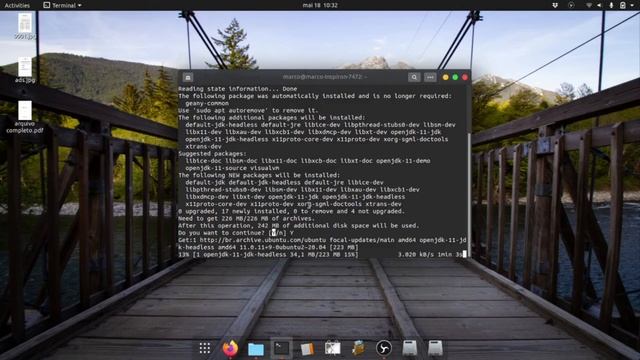Minimize the terminal with the yellow button

pyautogui.click(x=445, y=77)
